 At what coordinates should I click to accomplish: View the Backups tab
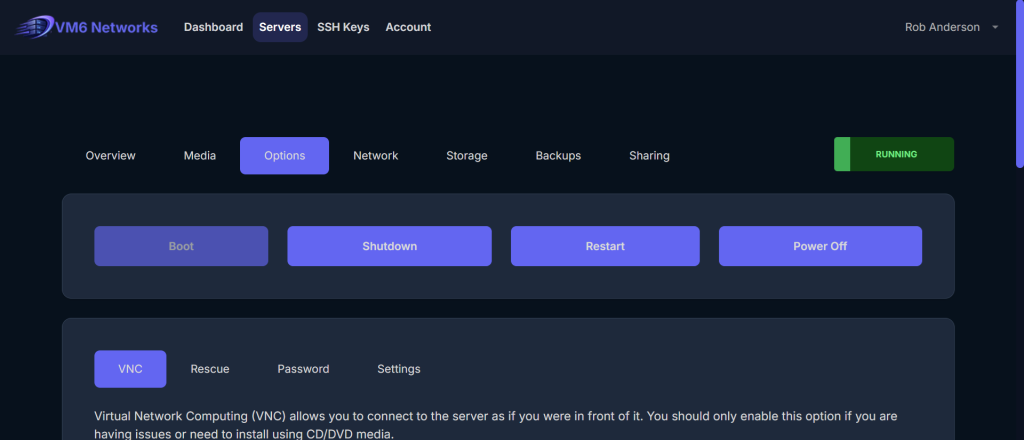pyautogui.click(x=558, y=156)
